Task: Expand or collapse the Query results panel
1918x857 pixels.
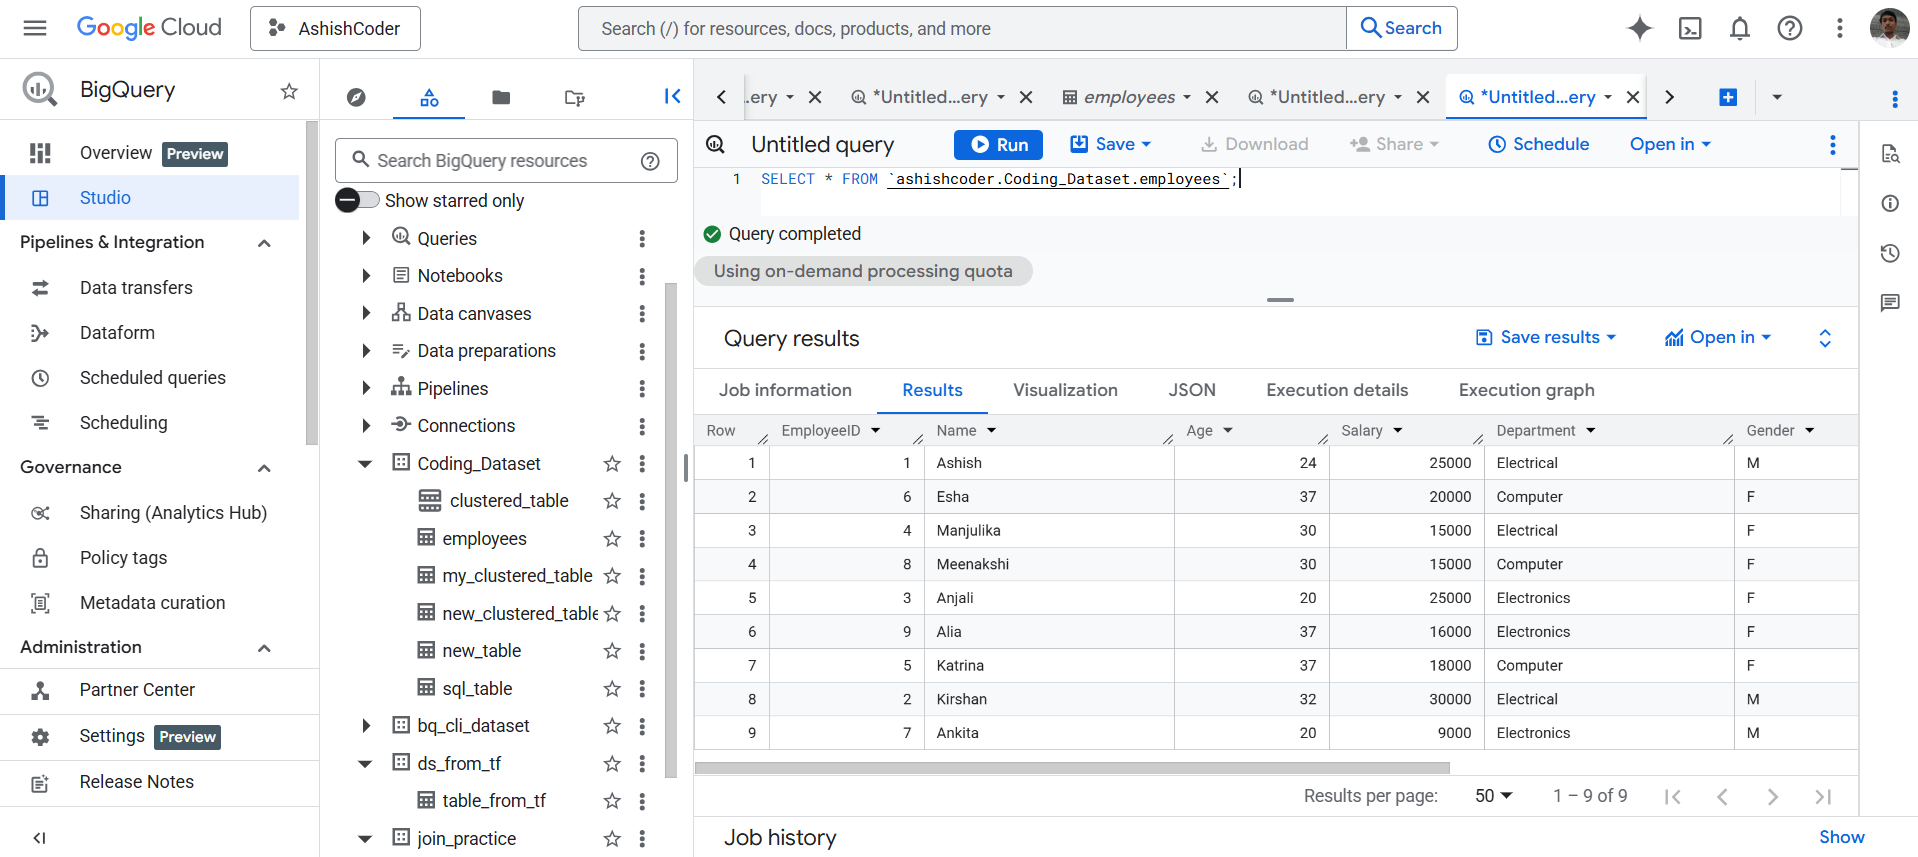Action: pyautogui.click(x=1825, y=338)
